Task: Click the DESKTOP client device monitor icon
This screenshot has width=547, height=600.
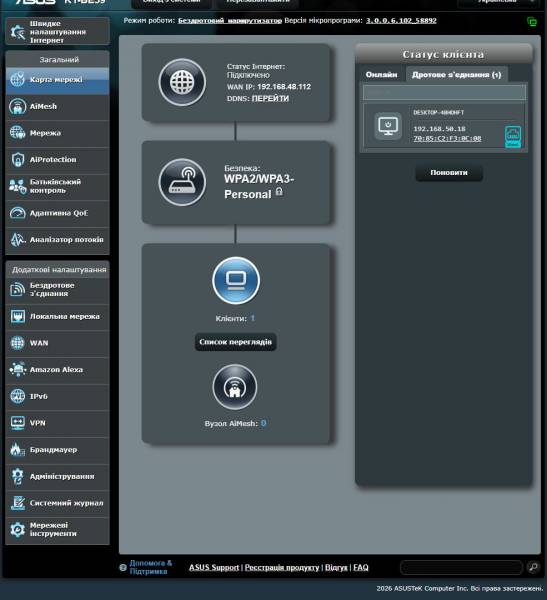Action: point(388,126)
